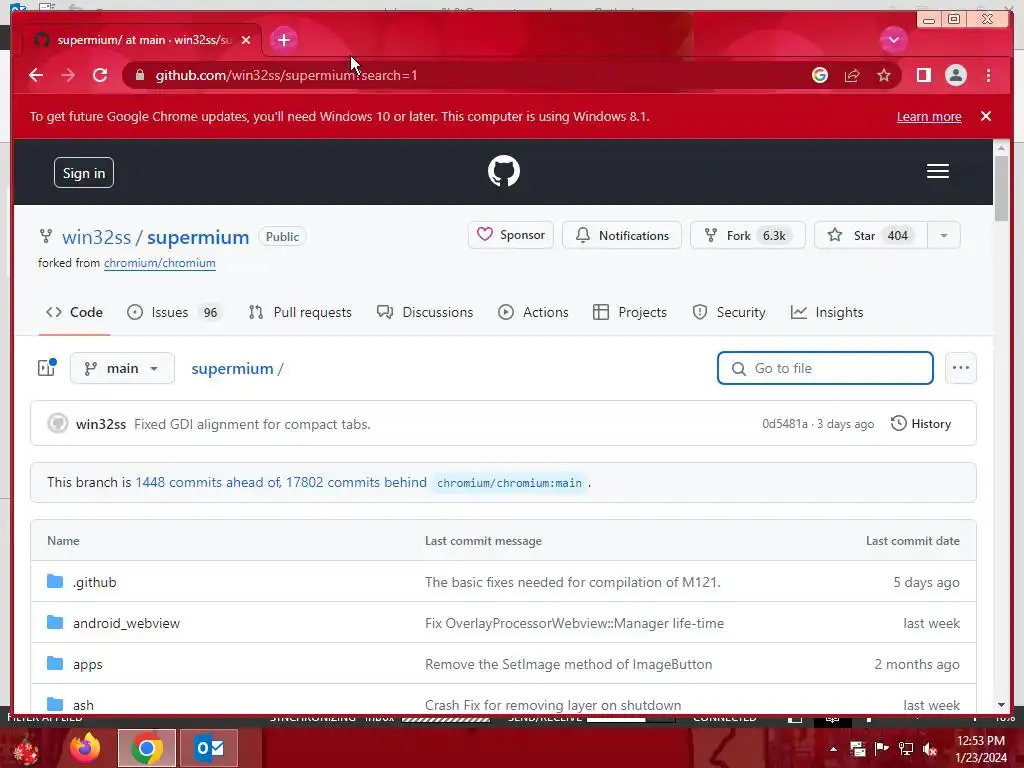Open Insights tab
Screen dimensions: 1024x768
[827, 312]
